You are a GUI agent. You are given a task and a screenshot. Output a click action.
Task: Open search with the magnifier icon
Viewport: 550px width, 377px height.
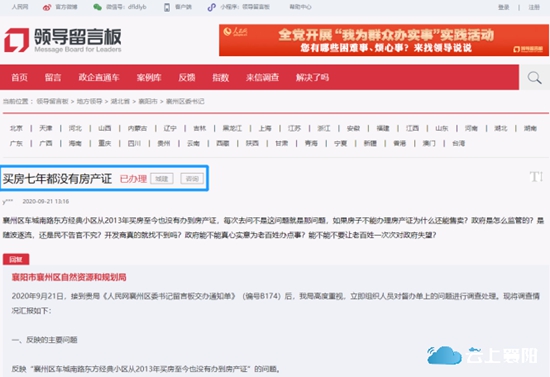coord(535,78)
